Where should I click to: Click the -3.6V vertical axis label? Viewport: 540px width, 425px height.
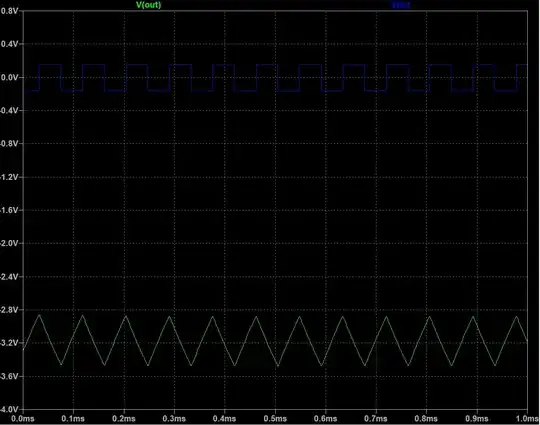(x=9, y=376)
